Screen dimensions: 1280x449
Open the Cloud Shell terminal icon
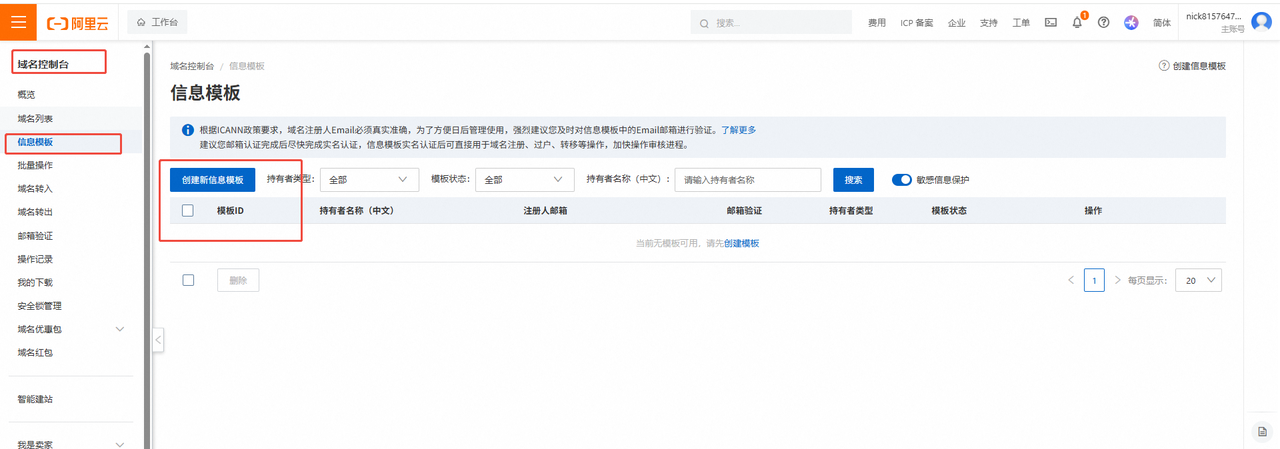1051,22
